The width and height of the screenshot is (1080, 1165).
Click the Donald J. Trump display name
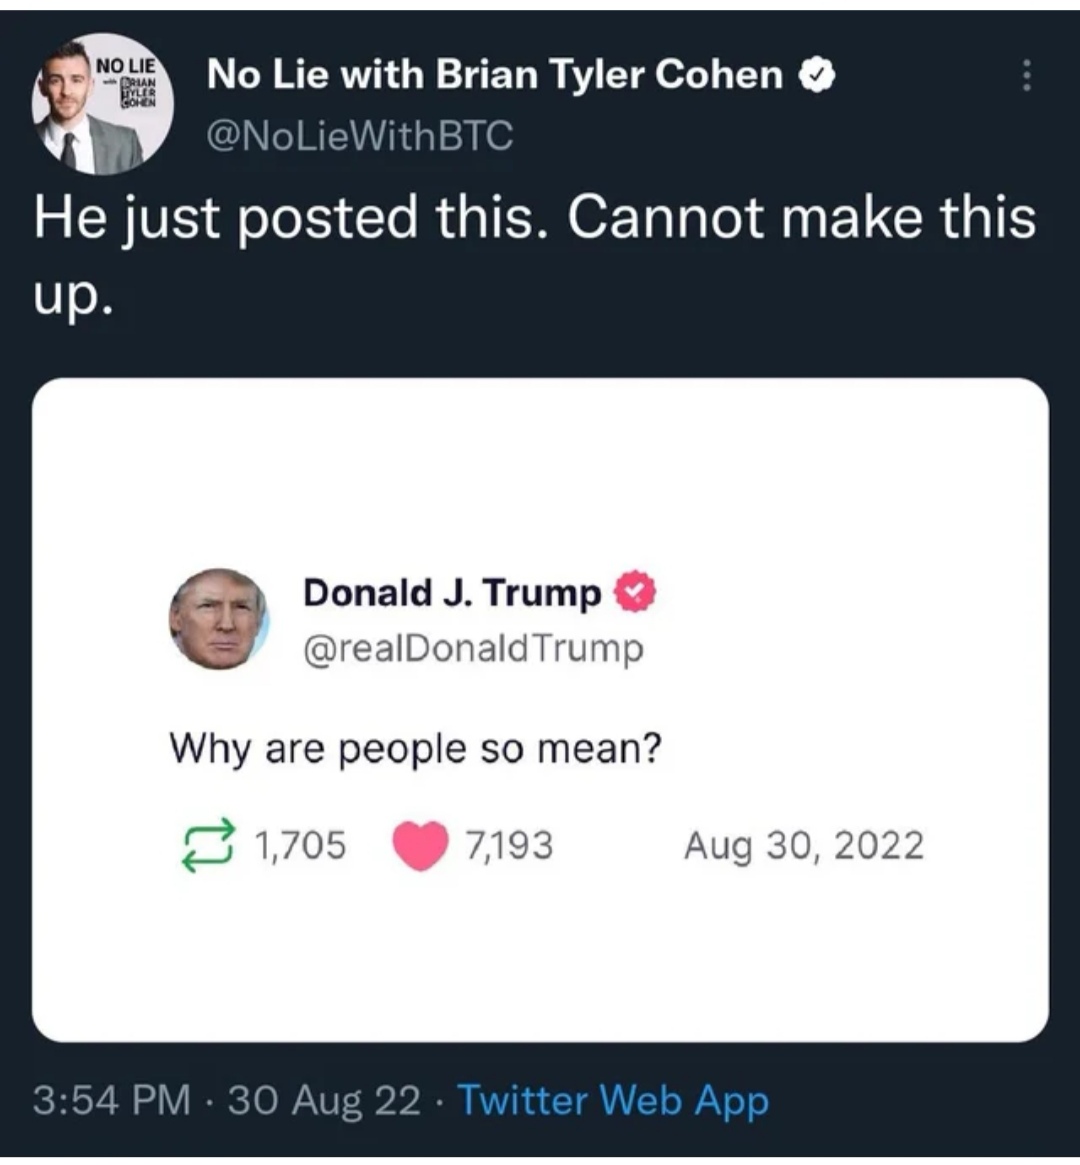click(452, 592)
